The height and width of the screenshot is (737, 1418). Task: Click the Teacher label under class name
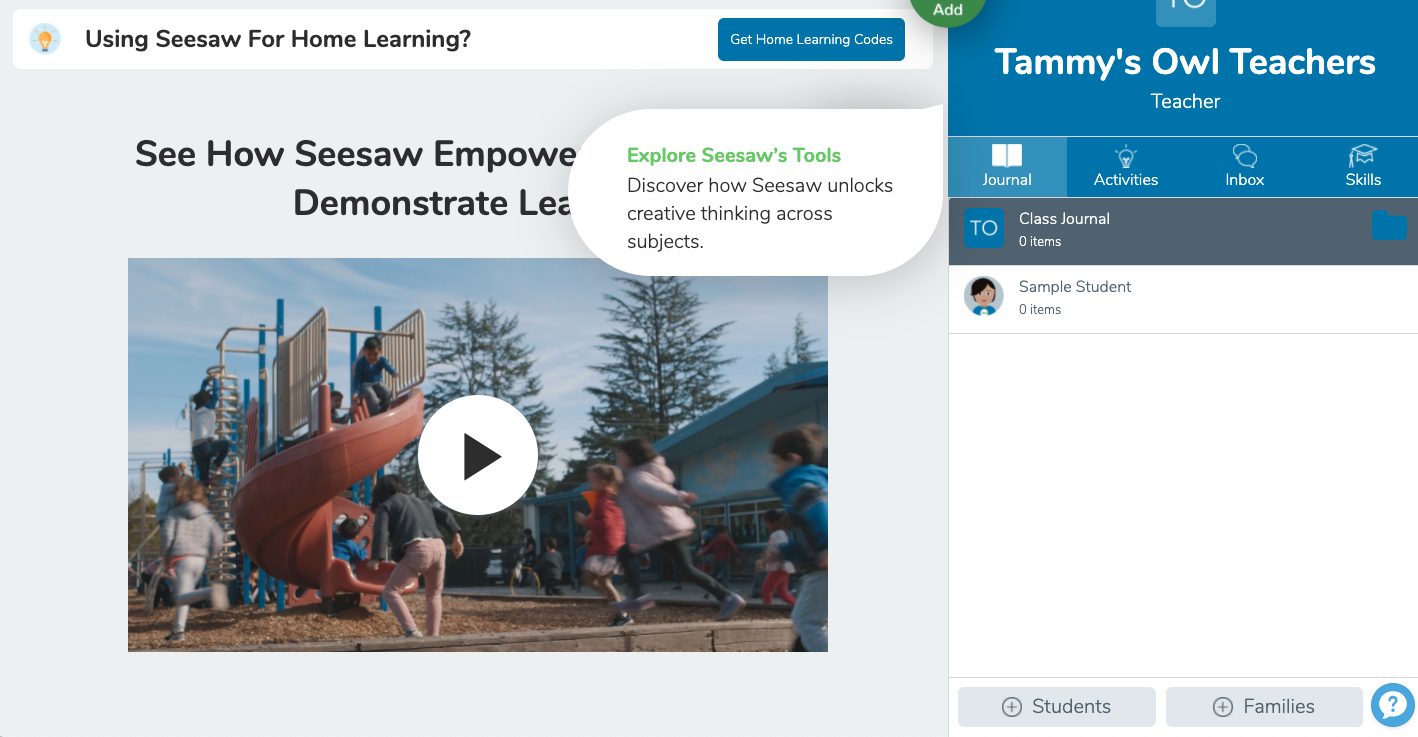[1185, 101]
